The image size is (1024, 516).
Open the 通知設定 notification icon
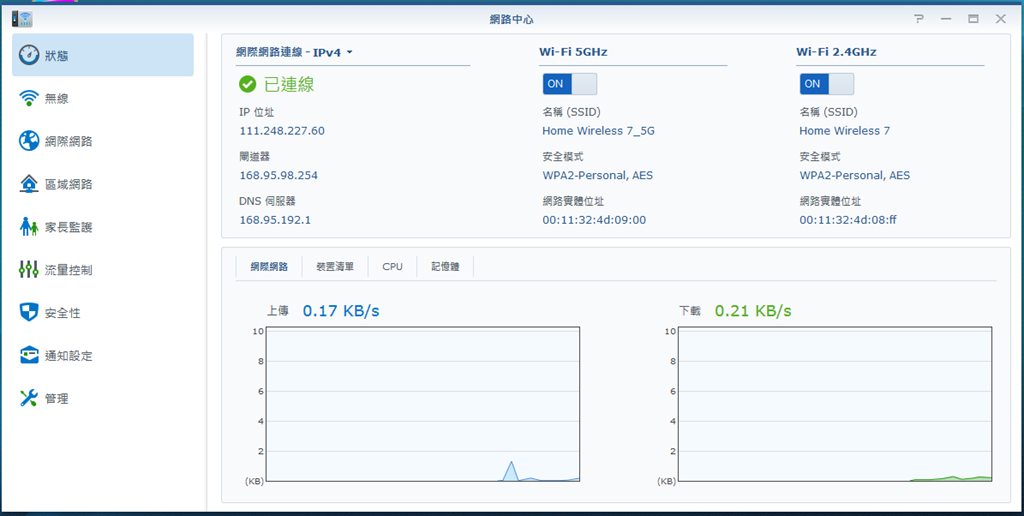tap(30, 356)
